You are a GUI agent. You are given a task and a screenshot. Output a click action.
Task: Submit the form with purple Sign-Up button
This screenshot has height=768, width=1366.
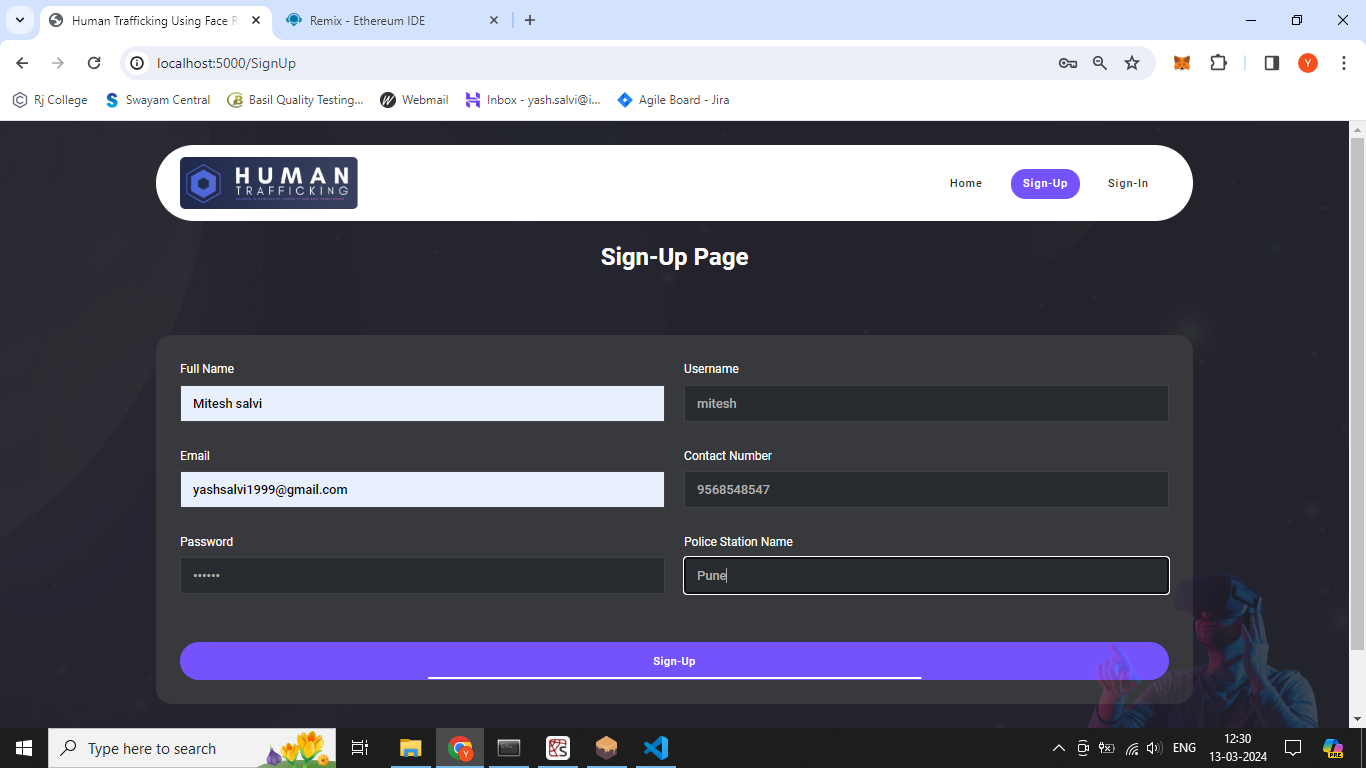[x=674, y=661]
